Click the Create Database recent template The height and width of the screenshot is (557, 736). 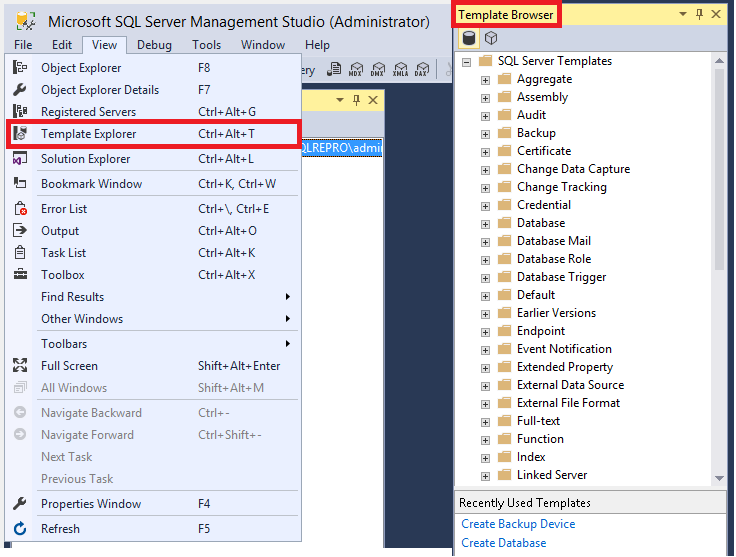coord(504,543)
